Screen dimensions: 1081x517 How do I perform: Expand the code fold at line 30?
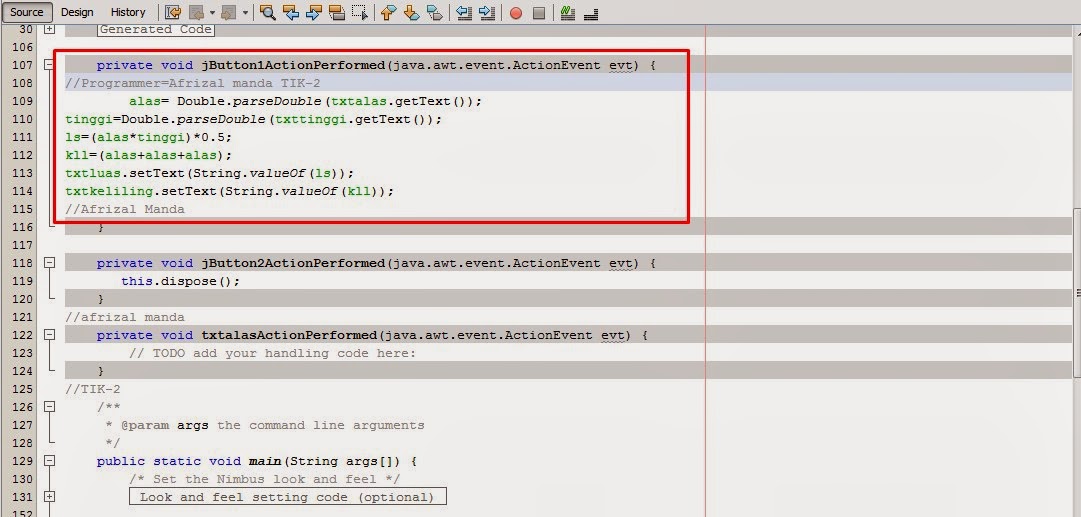point(49,30)
